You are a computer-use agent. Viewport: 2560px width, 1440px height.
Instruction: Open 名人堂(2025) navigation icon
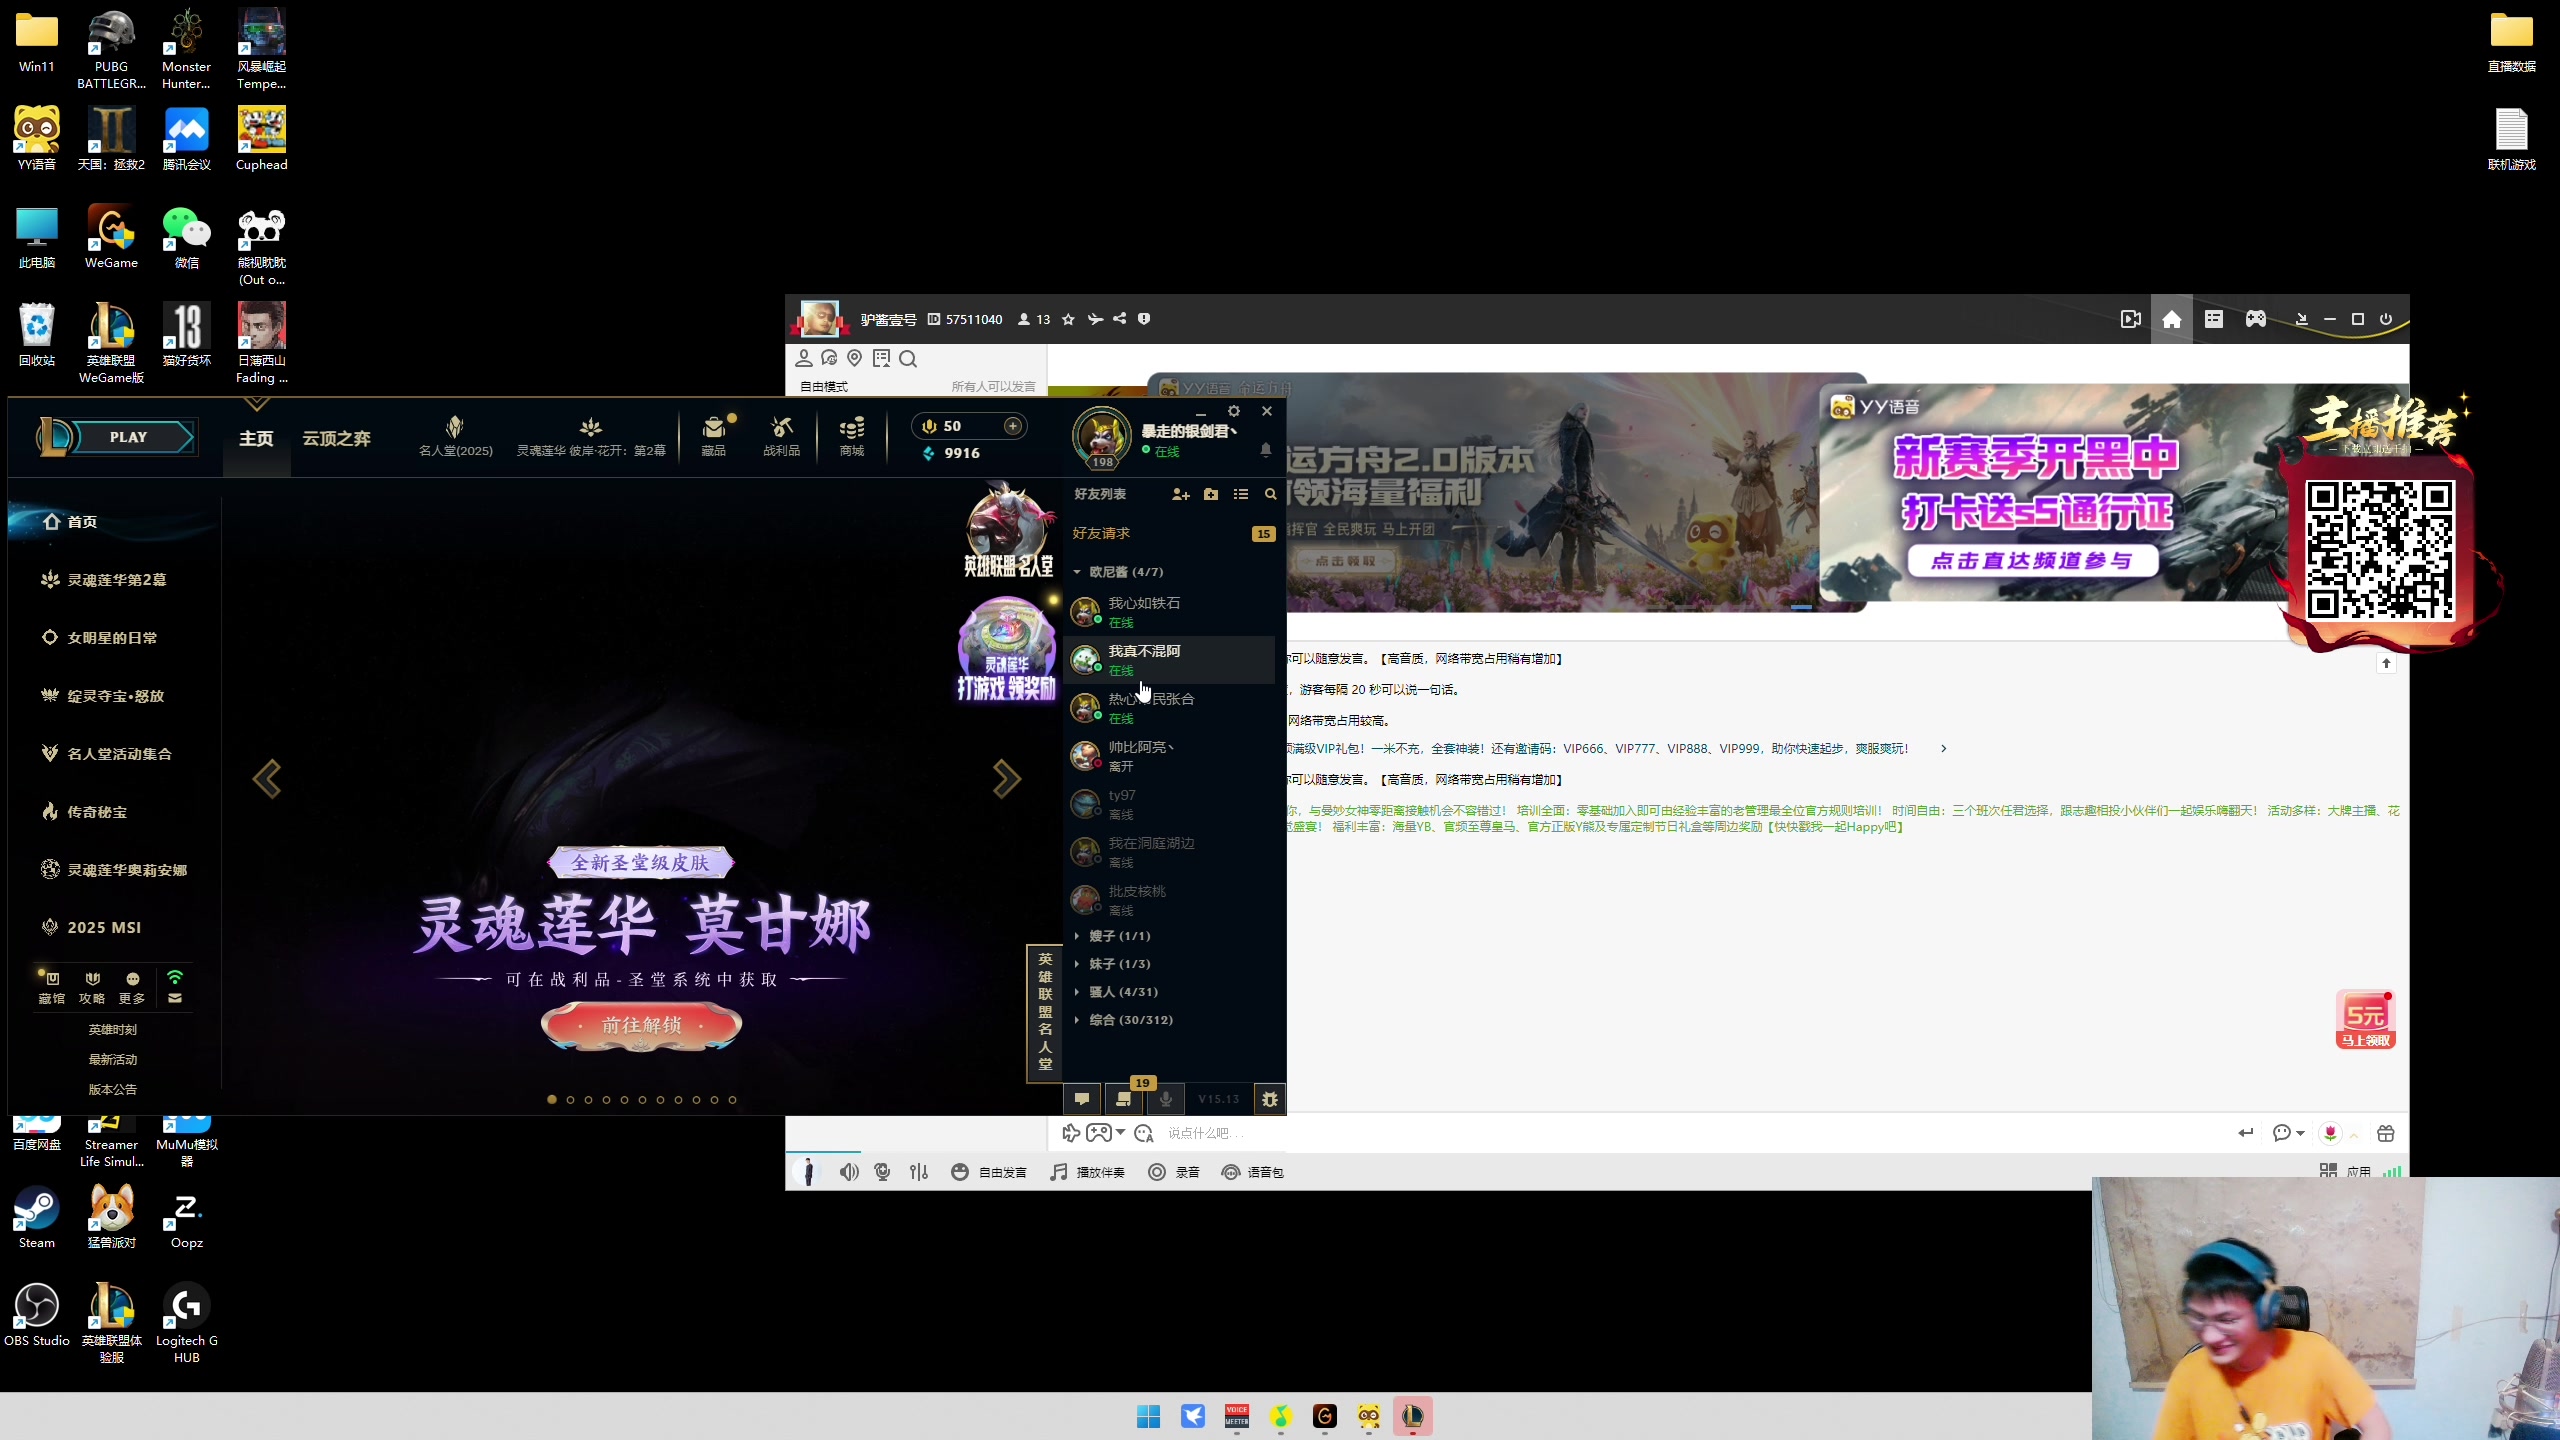[455, 437]
